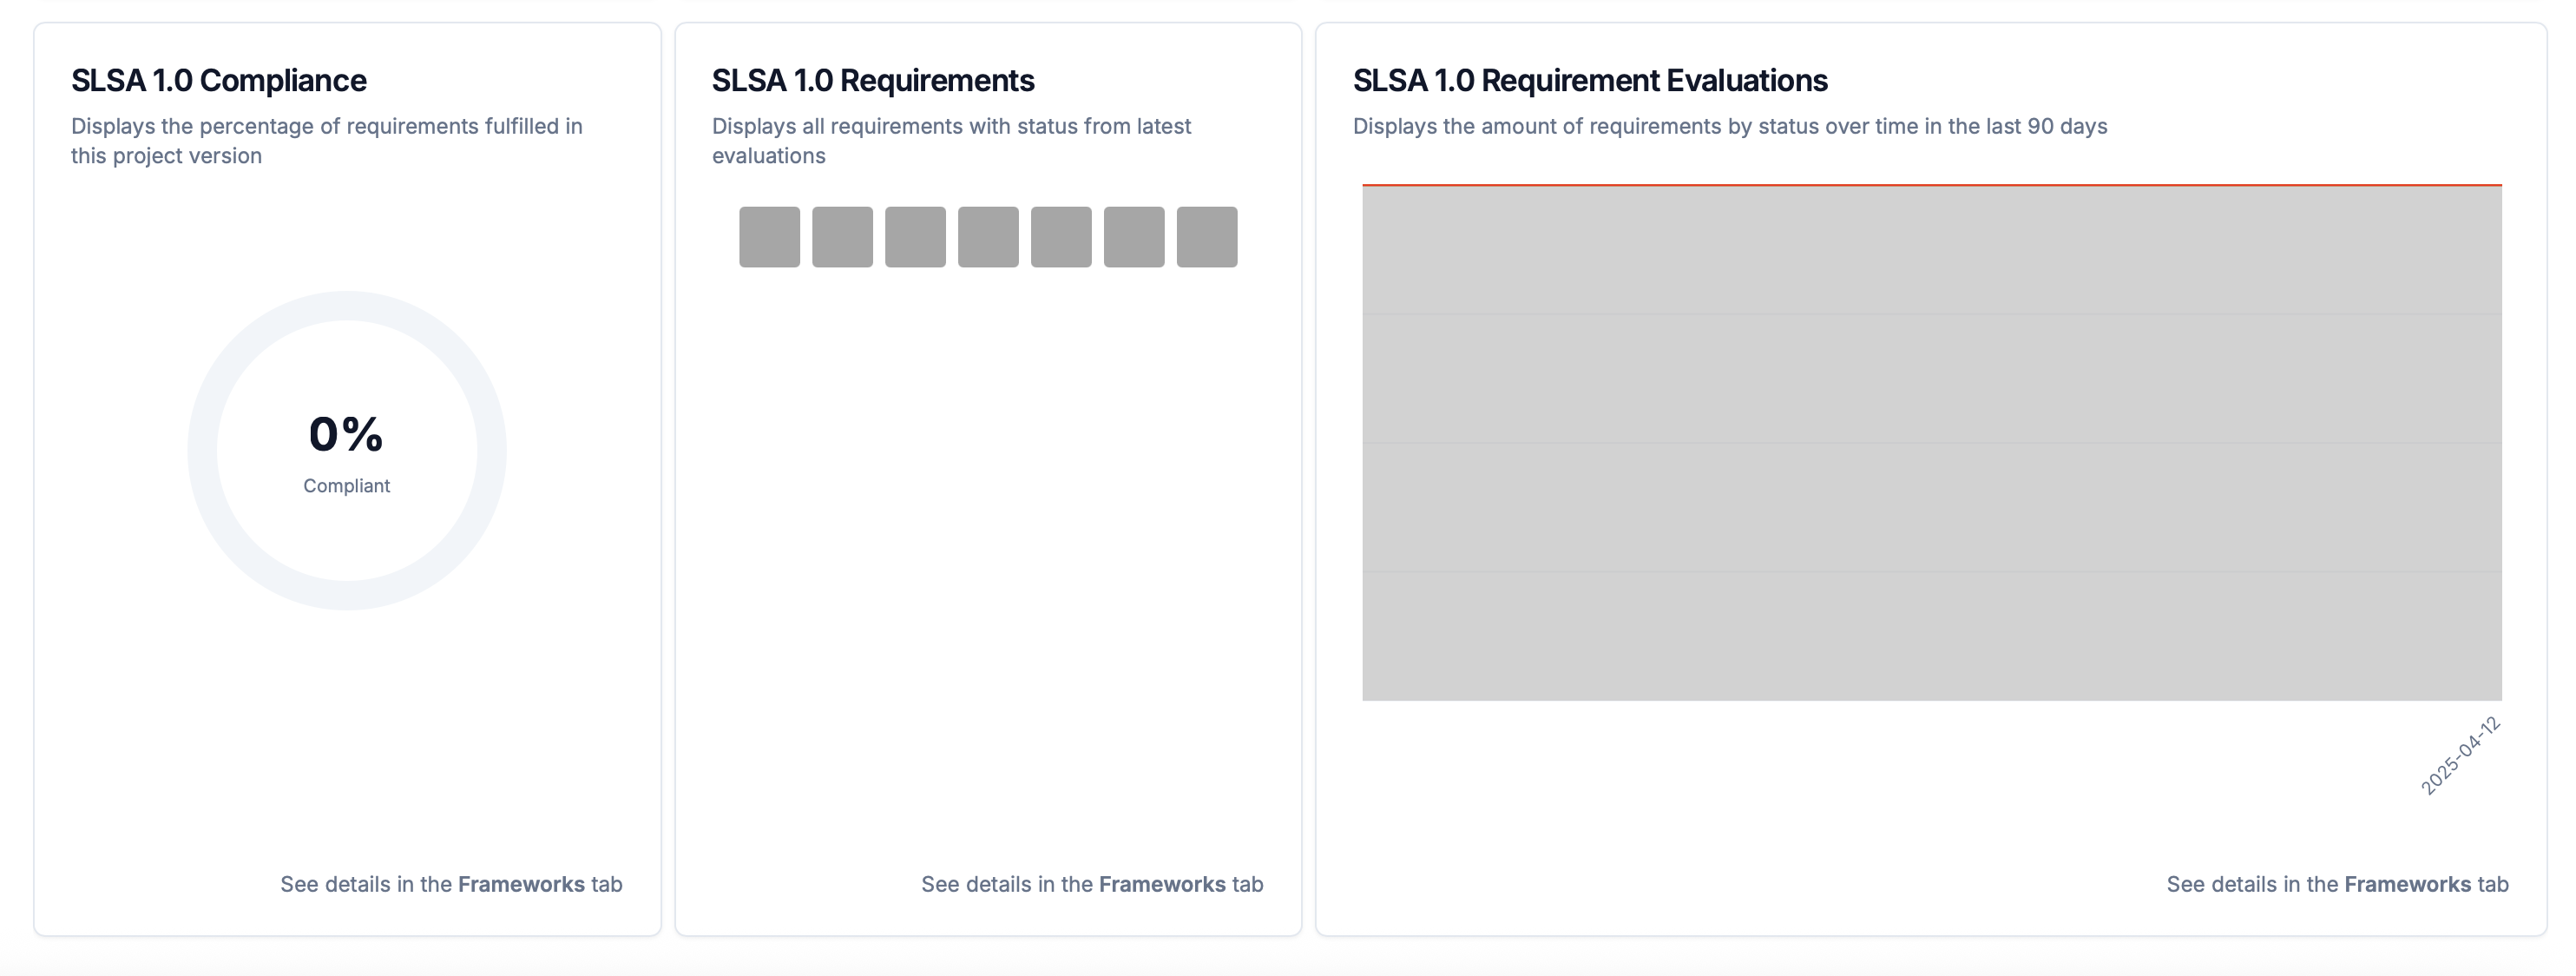The image size is (2576, 976).
Task: Click the third gray requirement square
Action: 915,237
